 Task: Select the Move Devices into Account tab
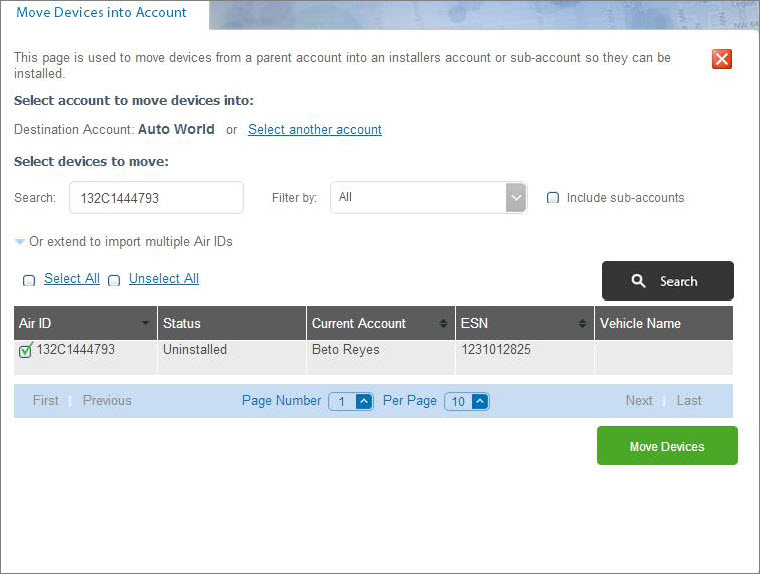(x=102, y=13)
